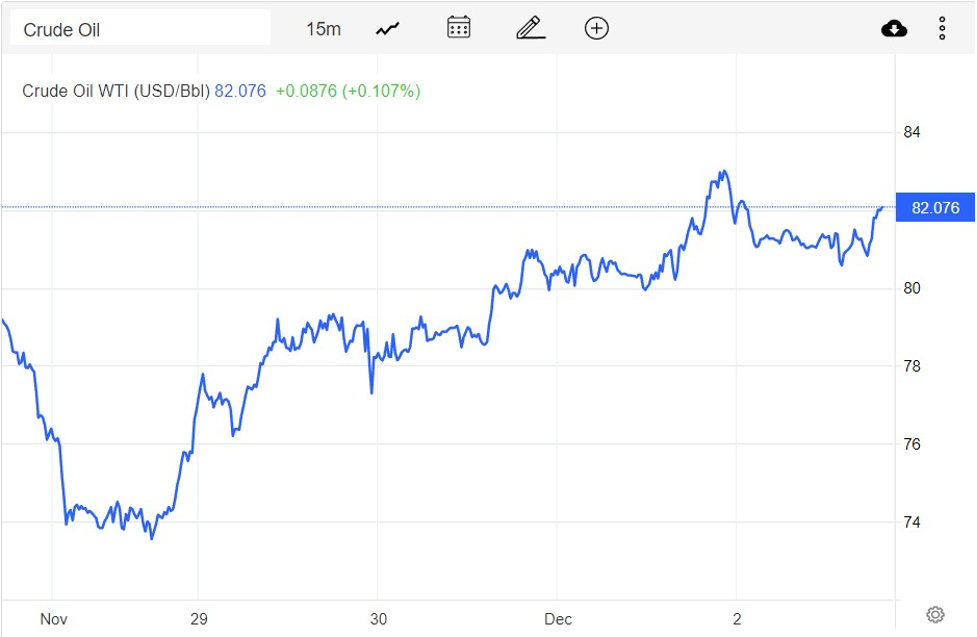Select the 29 date label on time axis

198,619
